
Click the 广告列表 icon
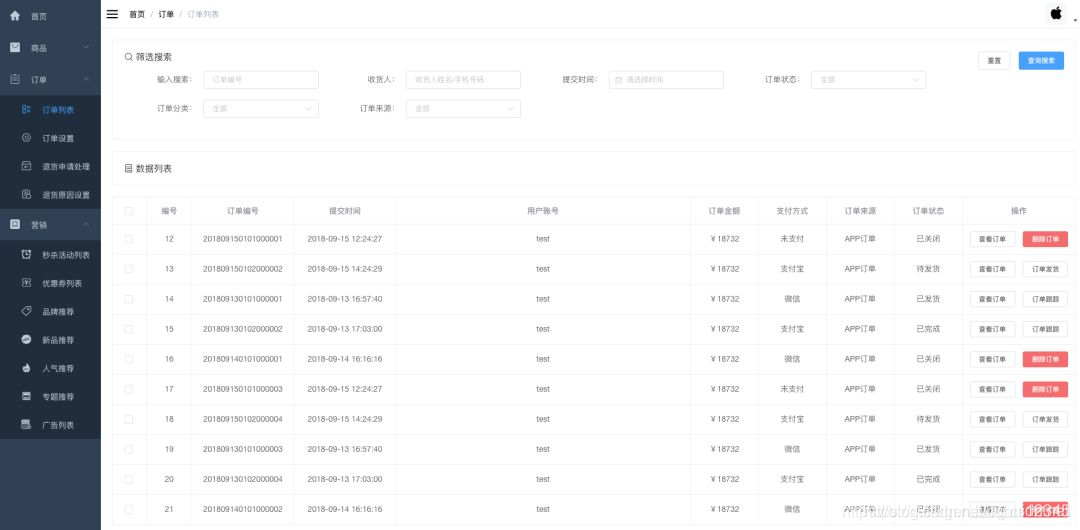[26, 425]
